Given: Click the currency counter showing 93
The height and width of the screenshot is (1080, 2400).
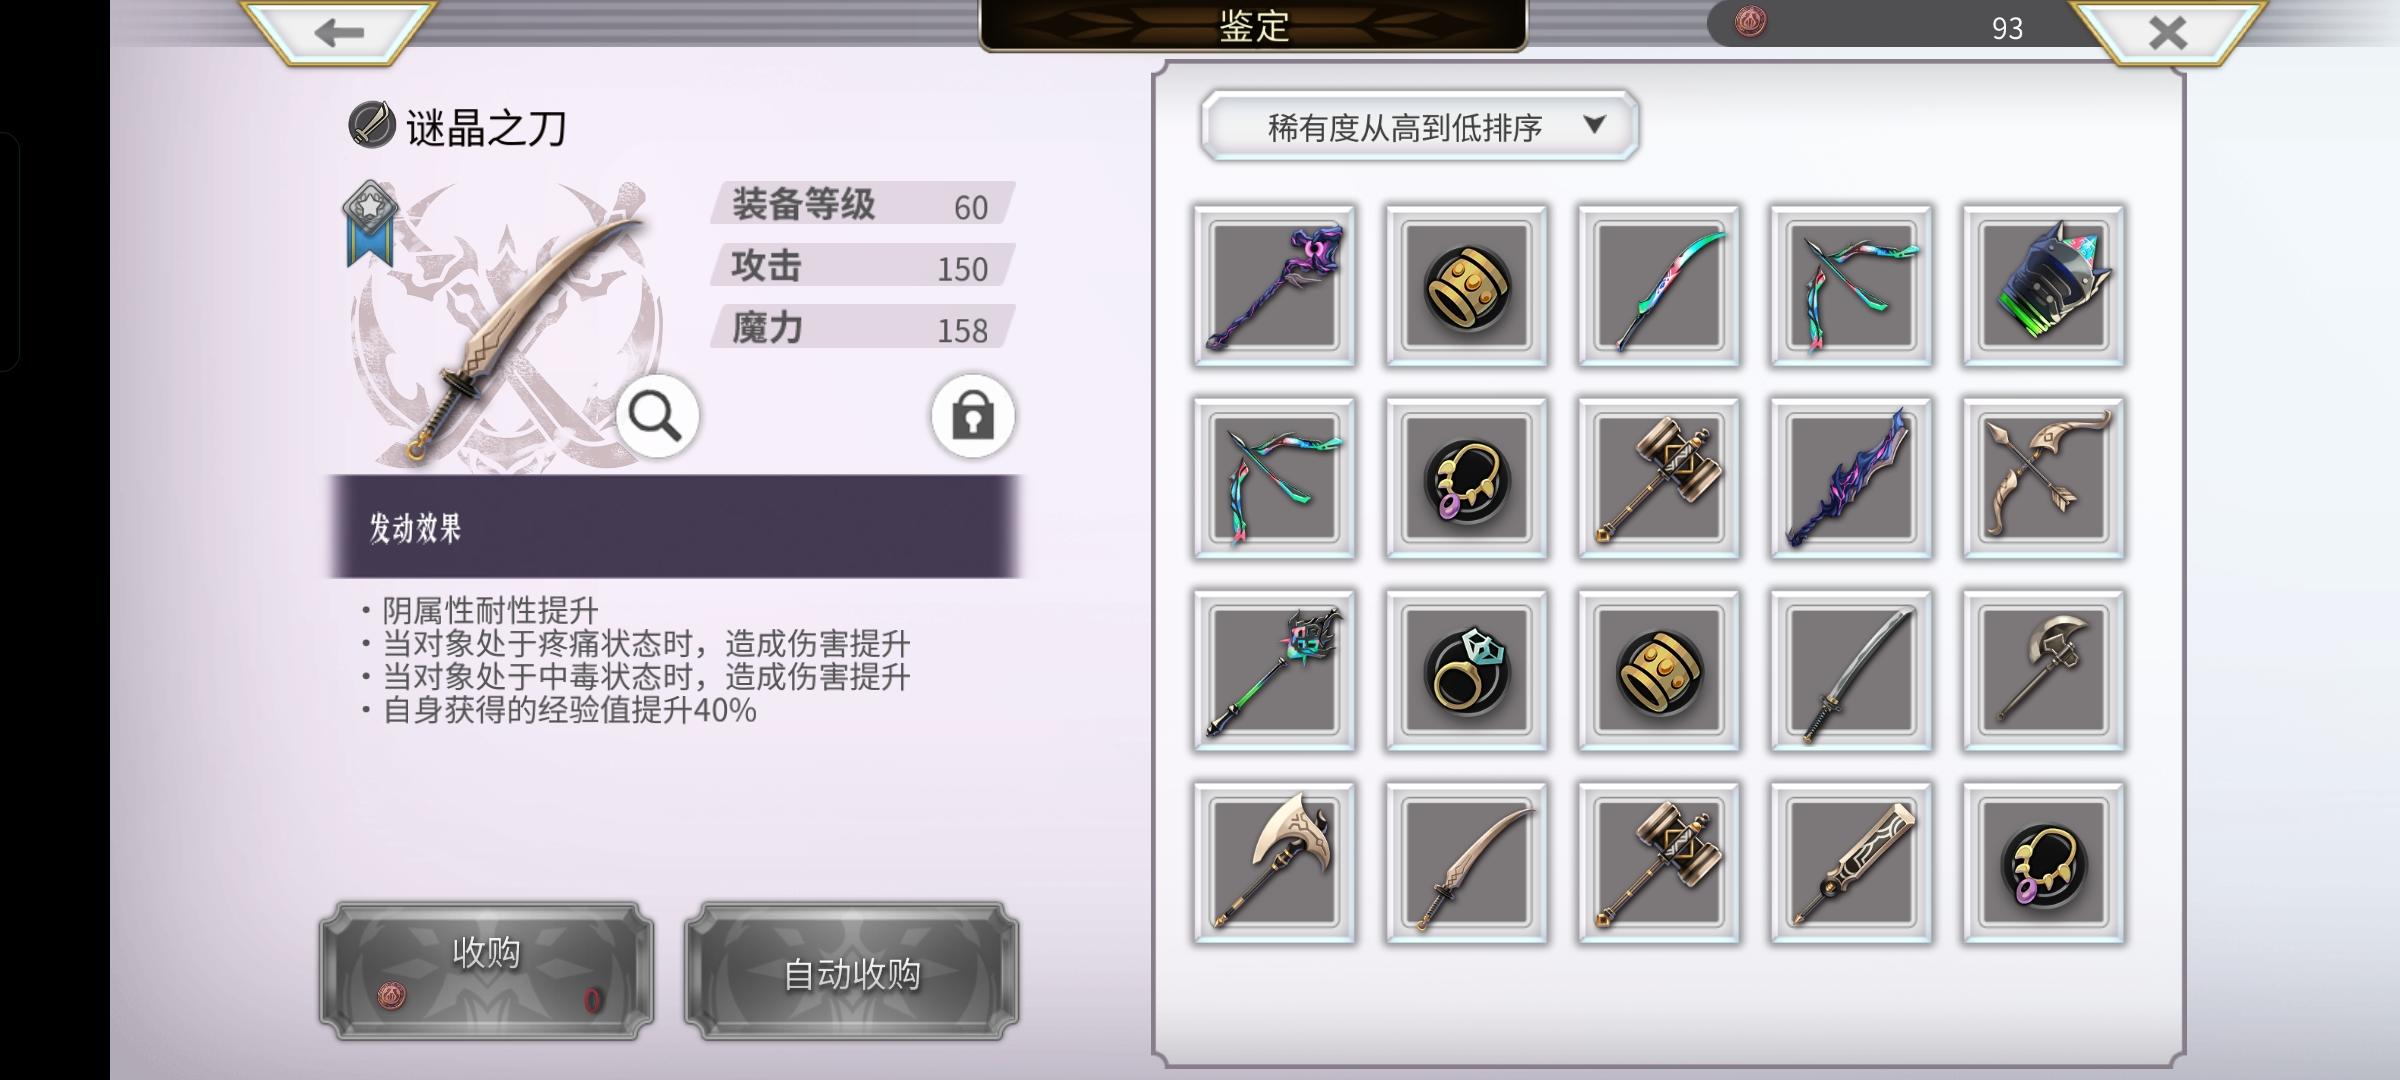Looking at the screenshot, I should 1900,24.
